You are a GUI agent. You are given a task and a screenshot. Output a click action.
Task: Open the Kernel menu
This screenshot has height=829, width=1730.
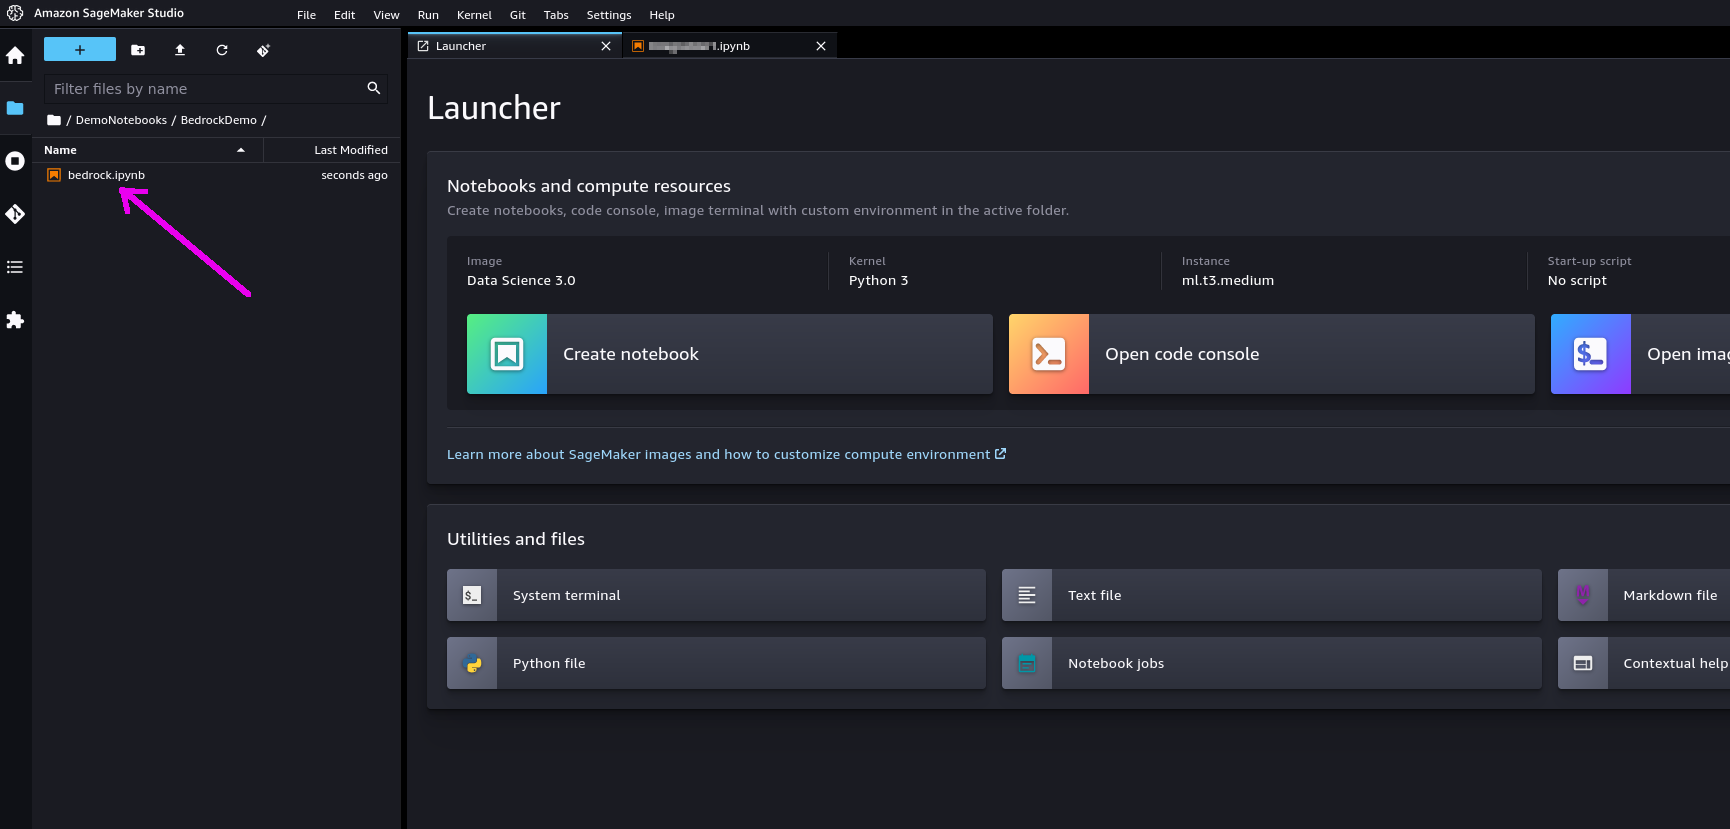[474, 15]
